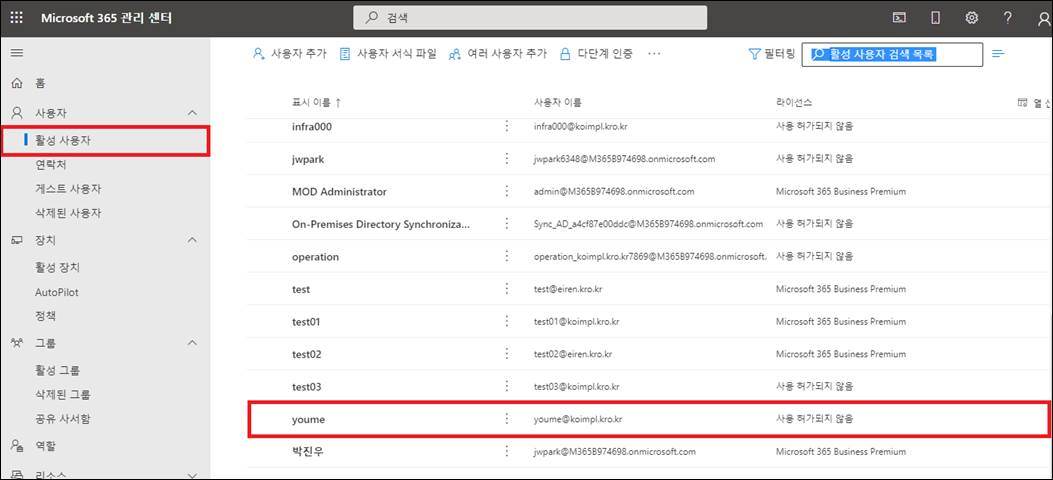Open more actions for operation row
1053x480 pixels.
pos(507,256)
